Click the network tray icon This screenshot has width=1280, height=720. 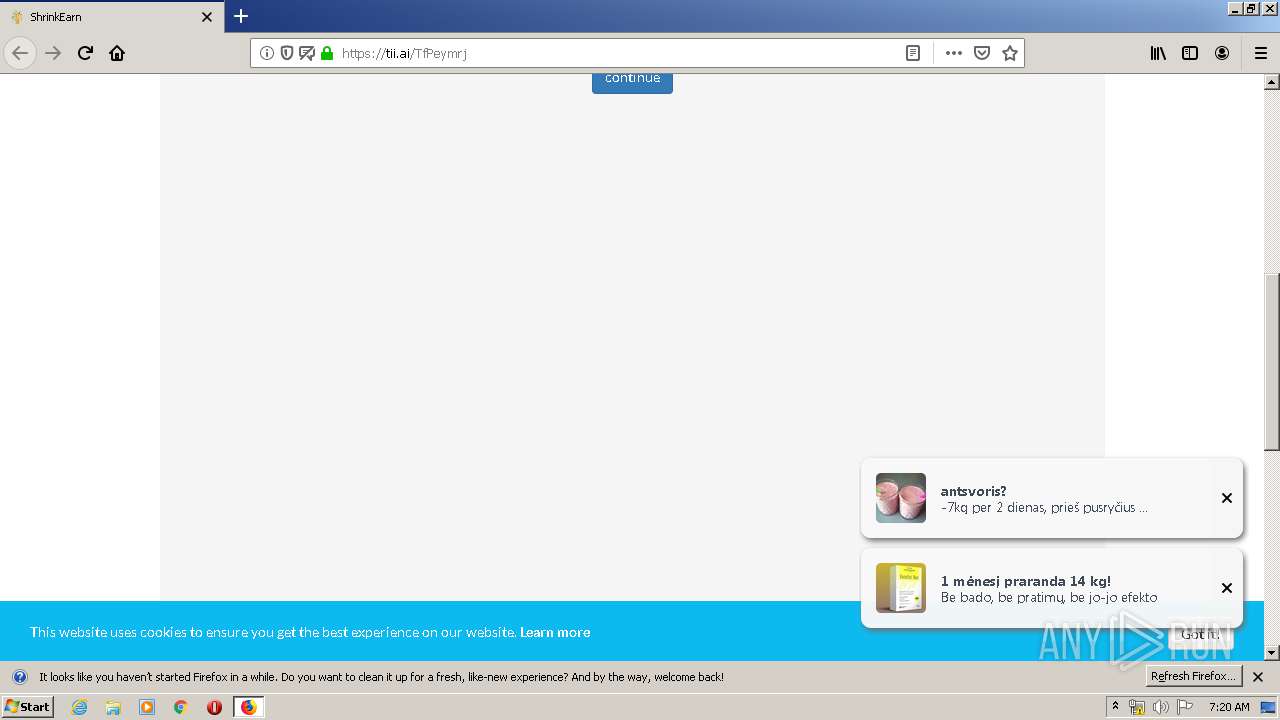(1137, 707)
